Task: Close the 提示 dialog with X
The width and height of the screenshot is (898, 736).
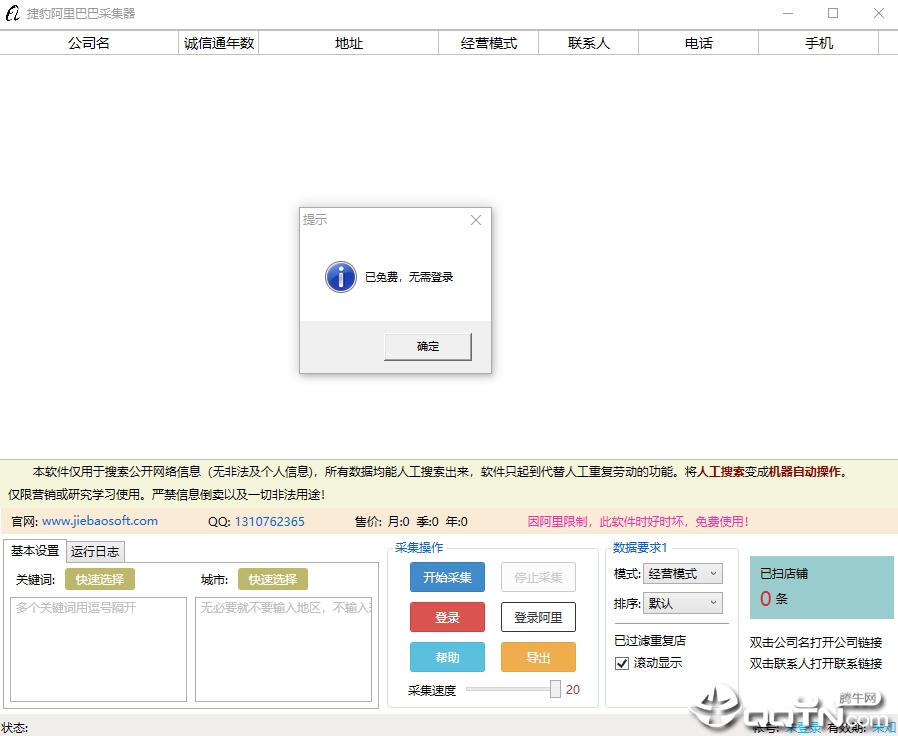Action: point(475,220)
